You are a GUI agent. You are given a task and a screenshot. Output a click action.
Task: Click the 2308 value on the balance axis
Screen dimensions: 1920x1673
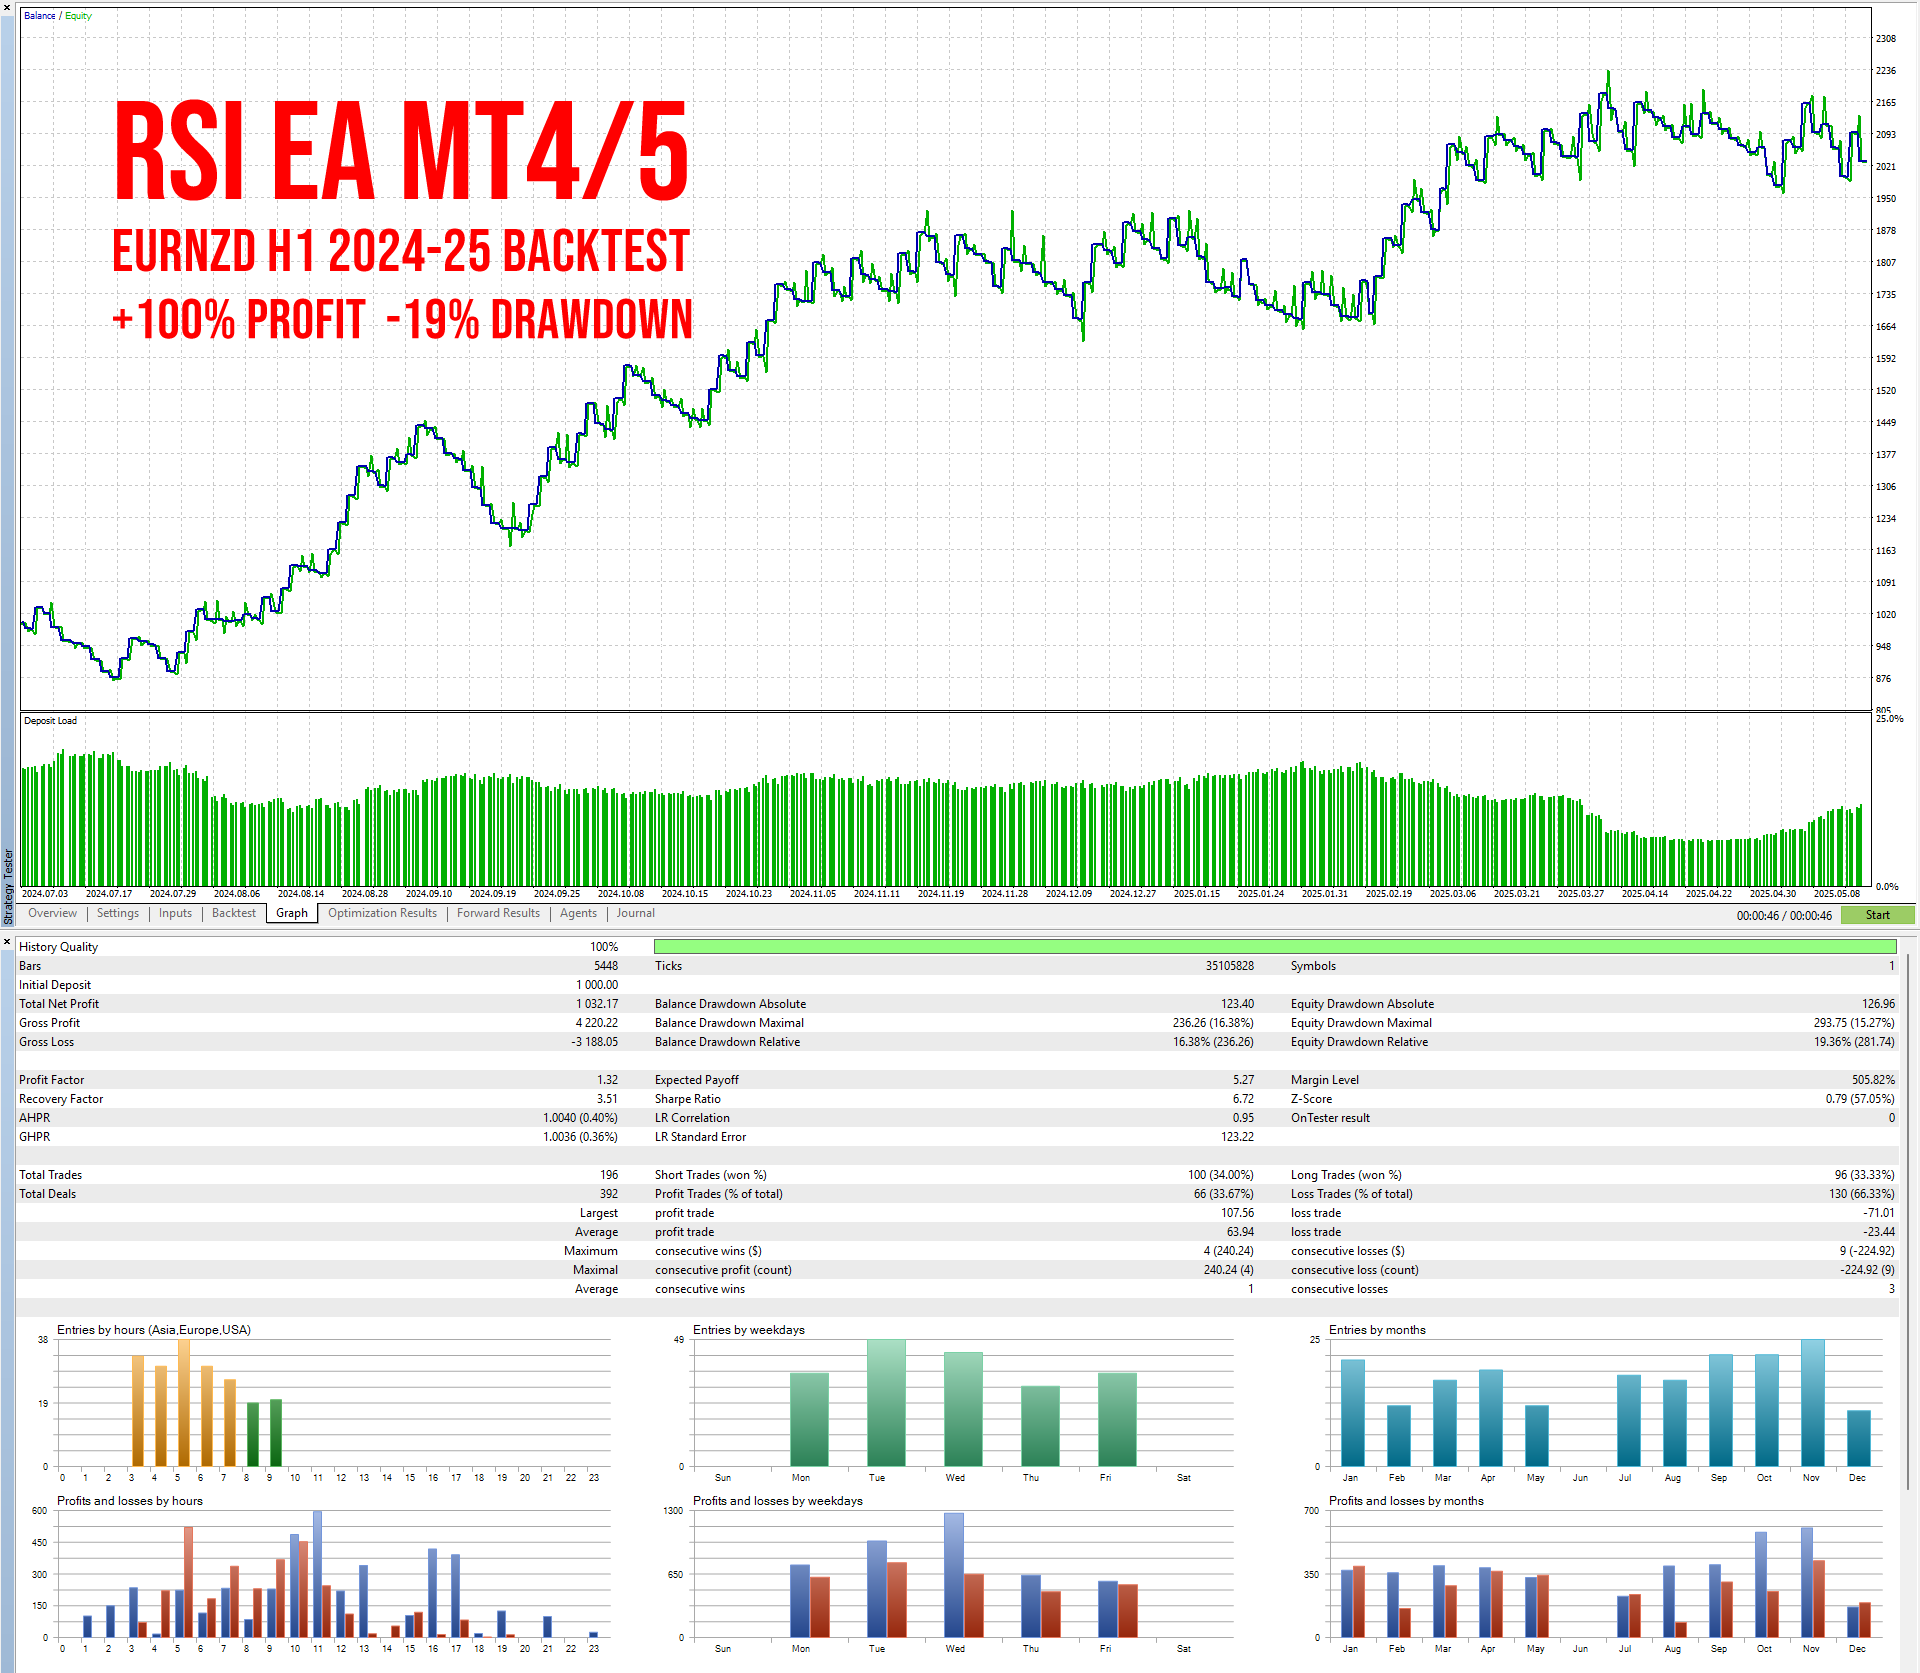[1886, 39]
